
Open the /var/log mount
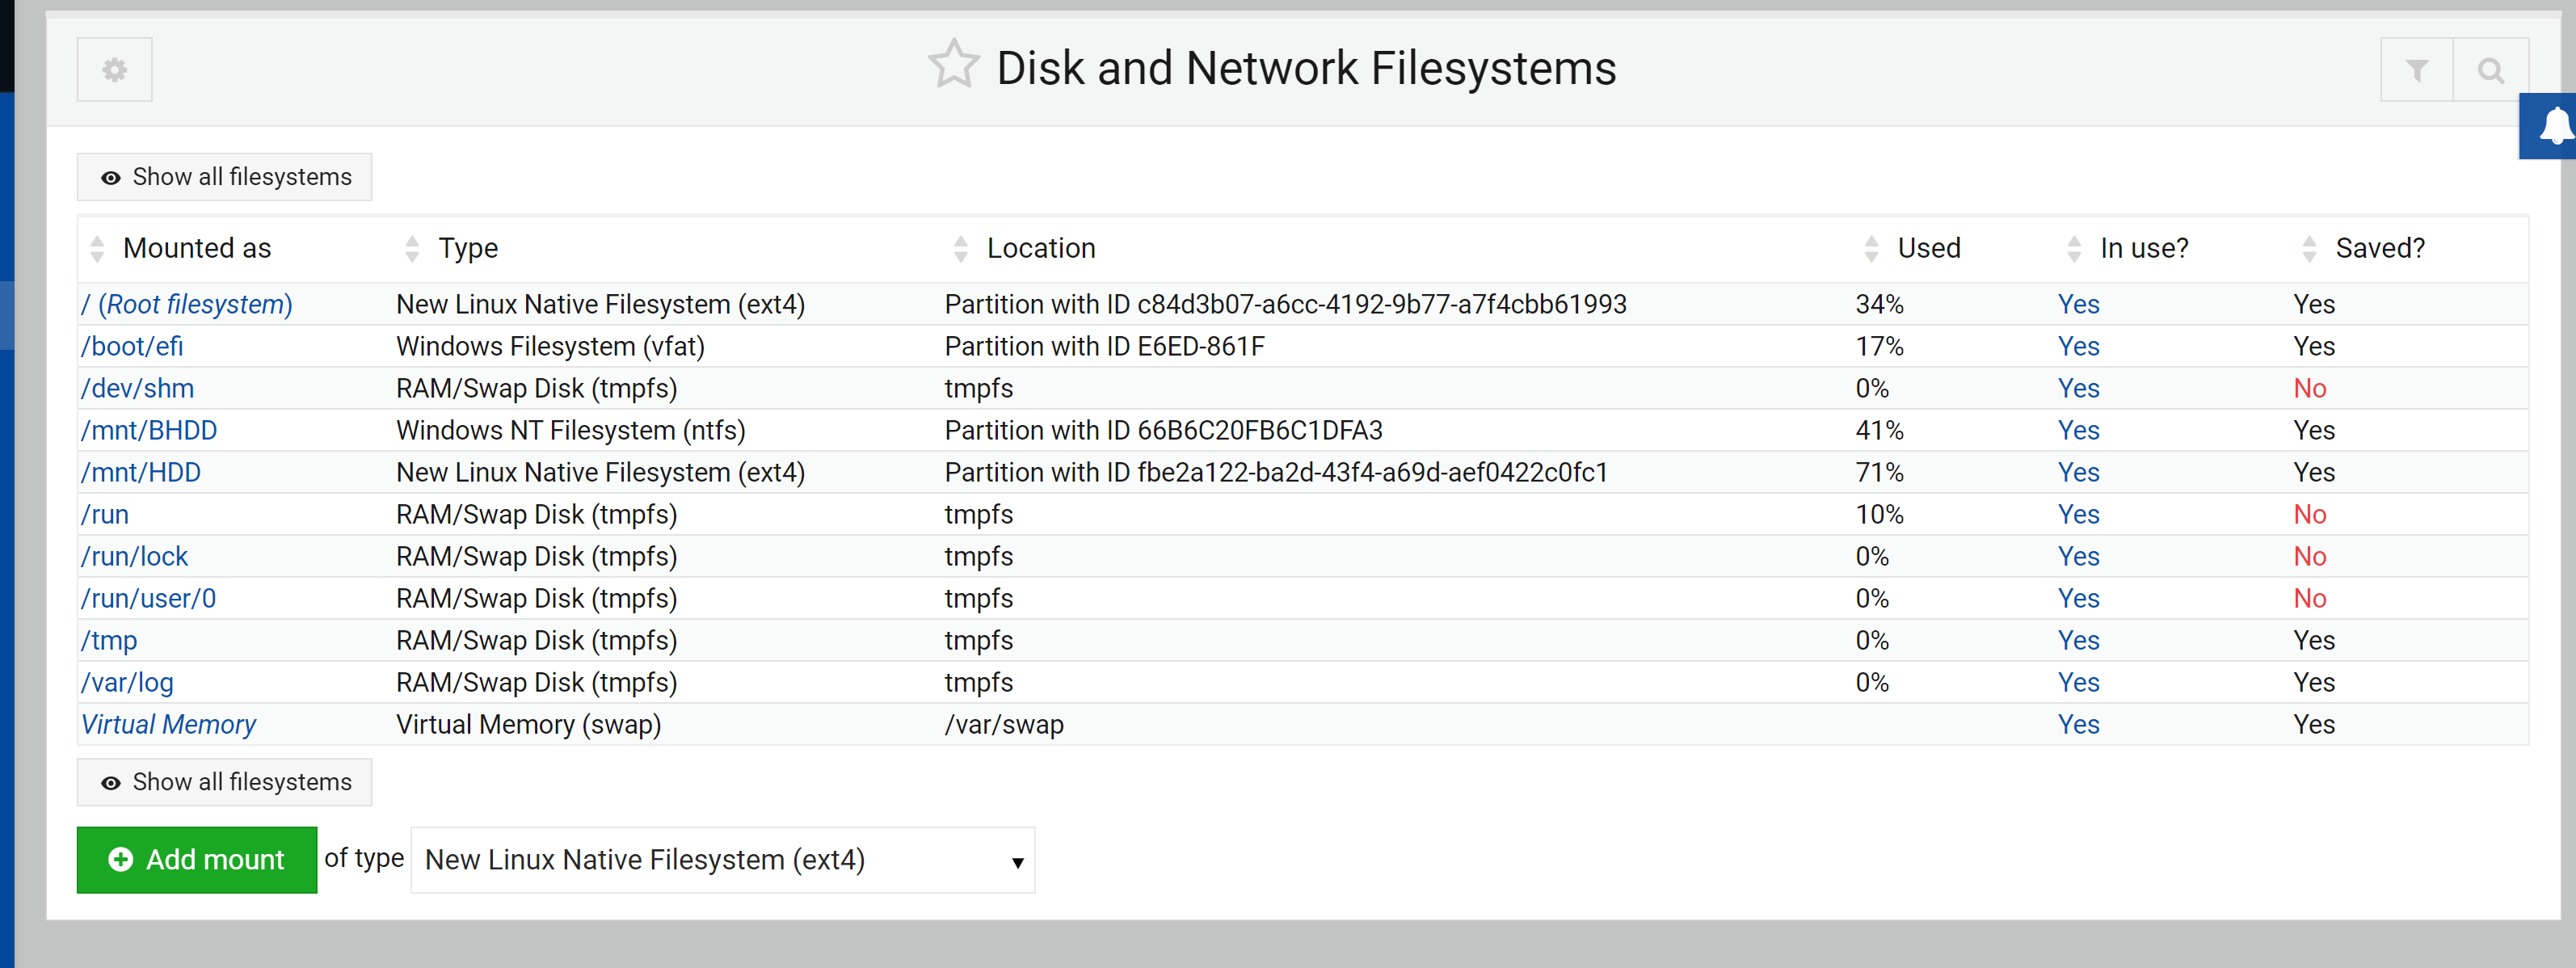click(x=127, y=682)
